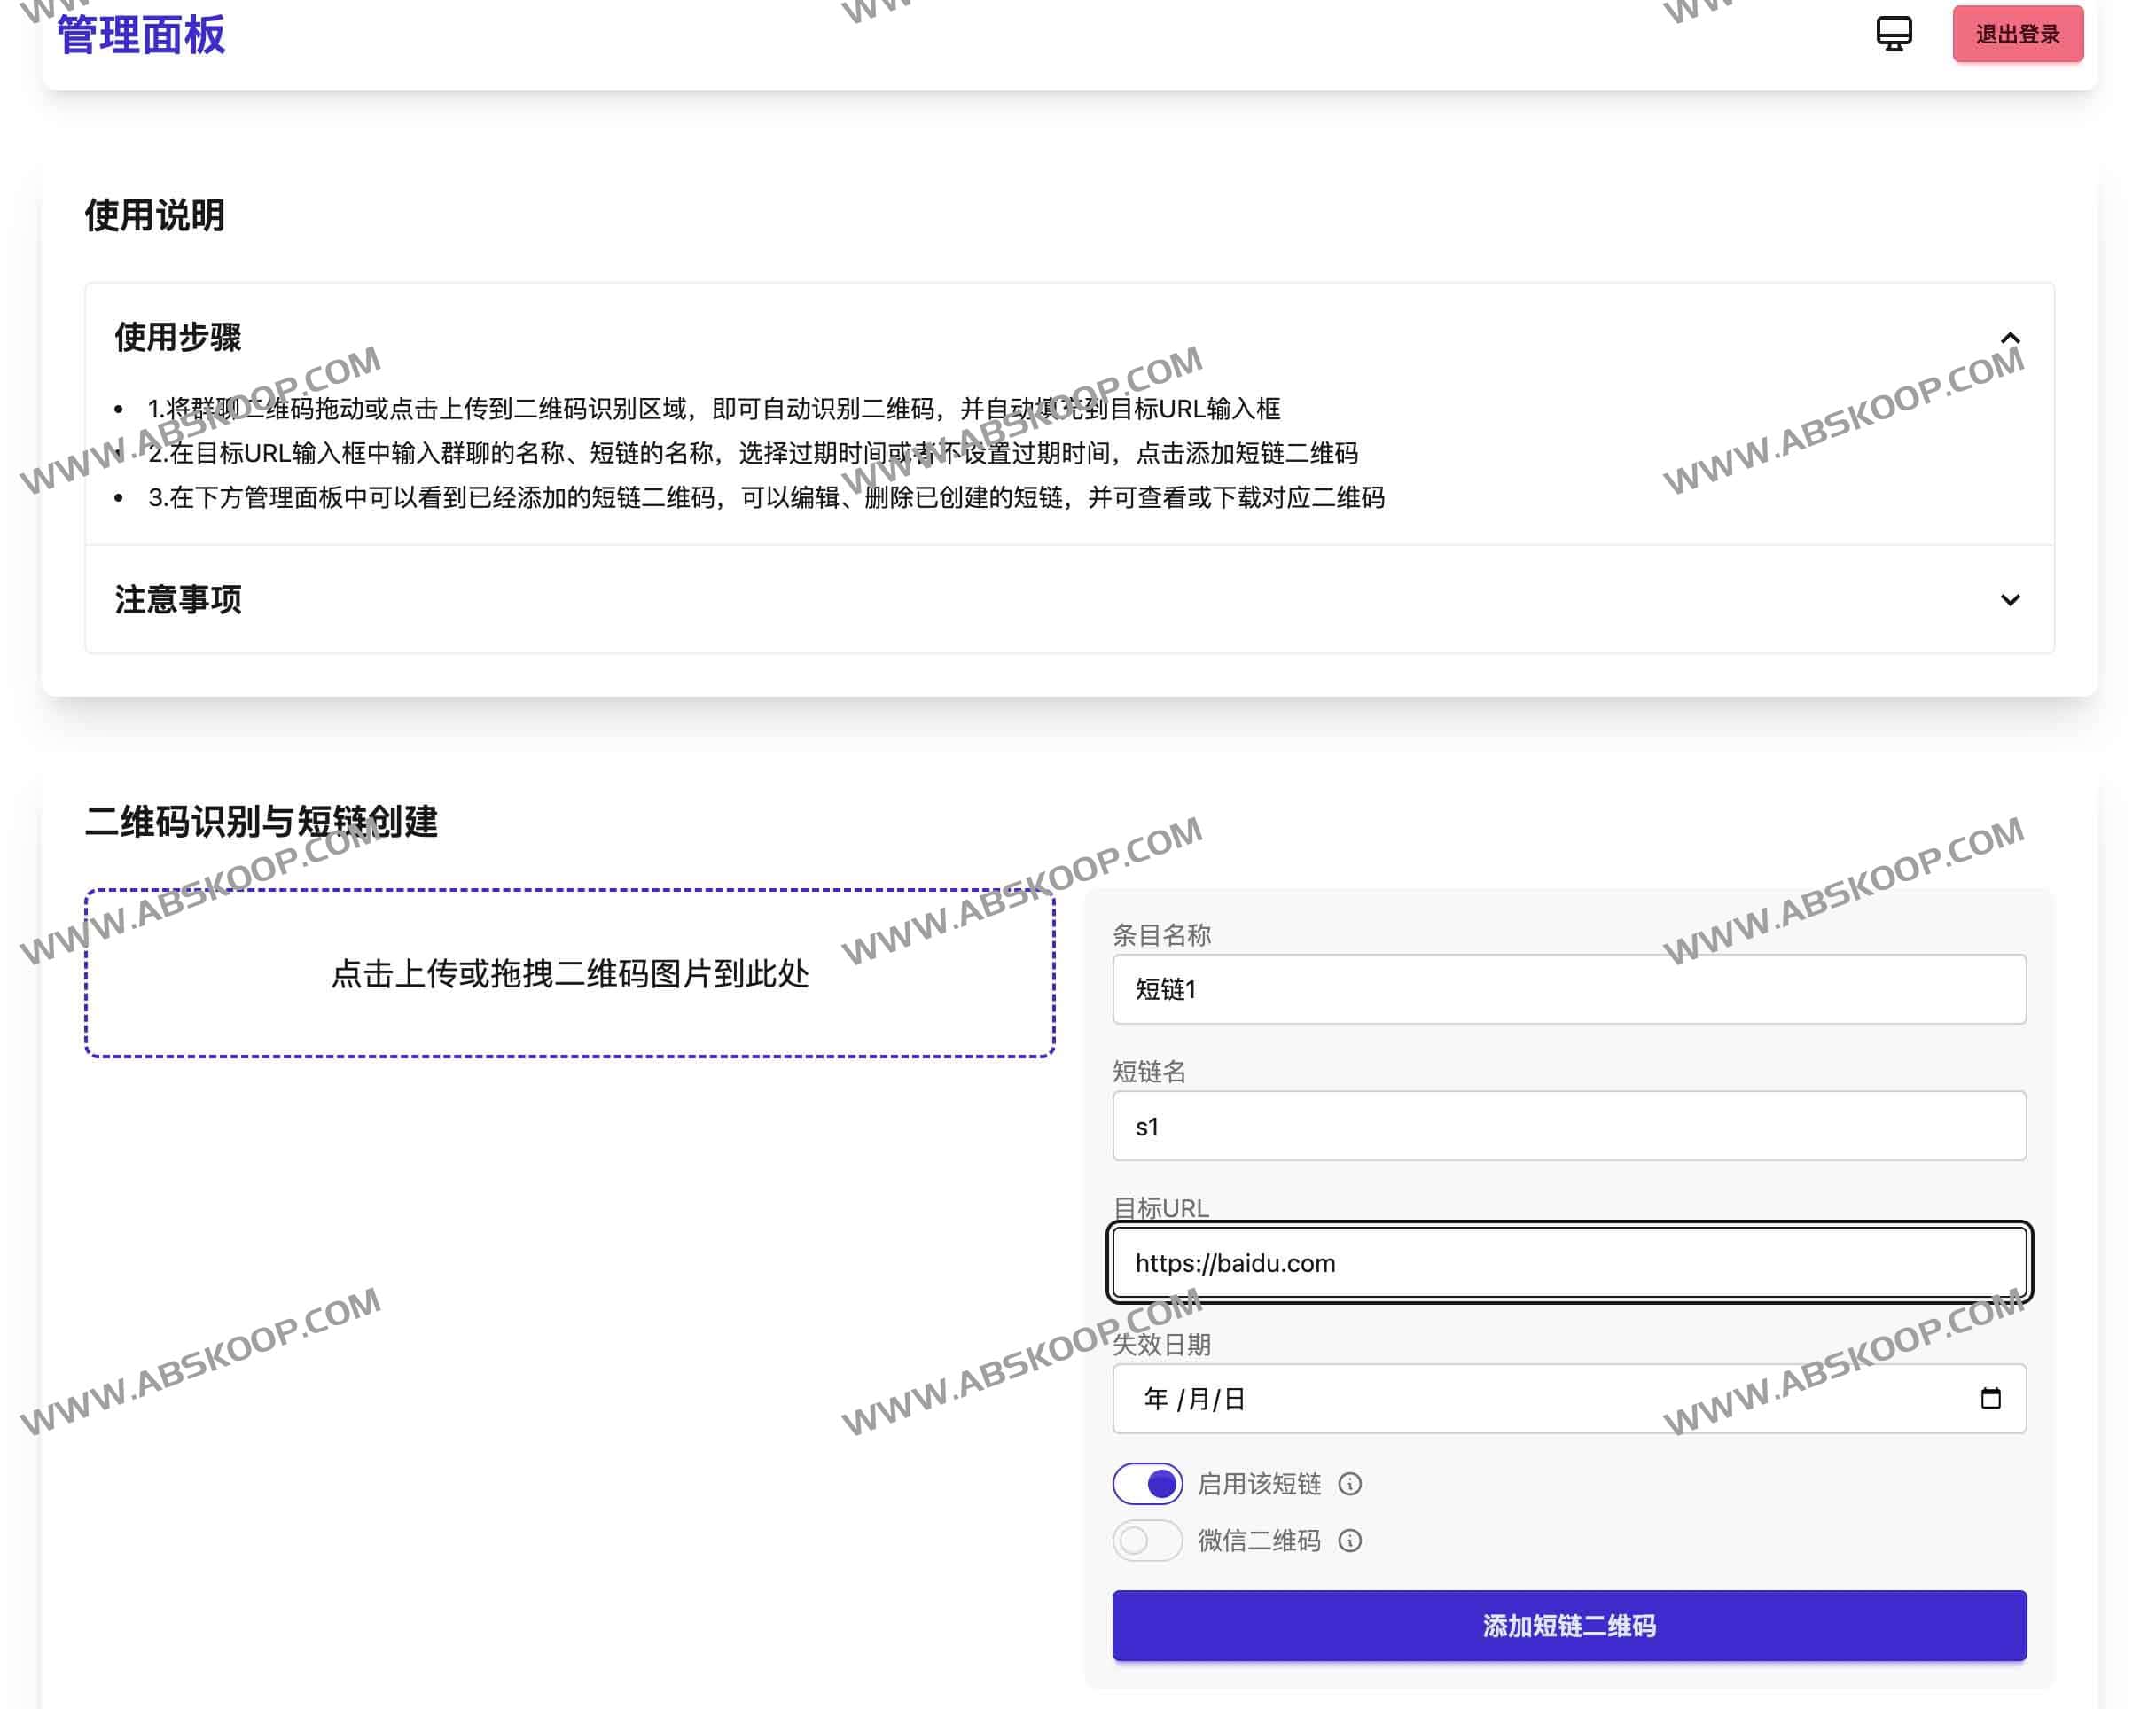
Task: Disable the 启用该短链 toggle
Action: click(x=1147, y=1483)
